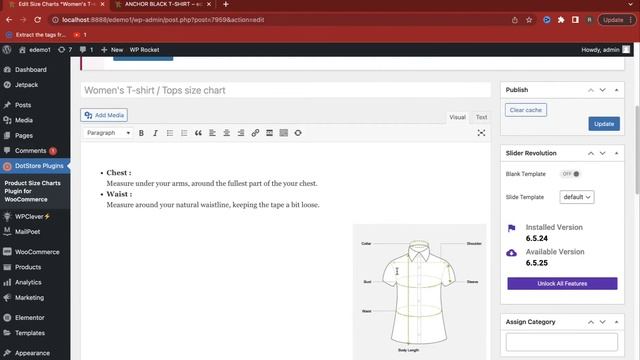Click the size chart title field

coord(286,90)
